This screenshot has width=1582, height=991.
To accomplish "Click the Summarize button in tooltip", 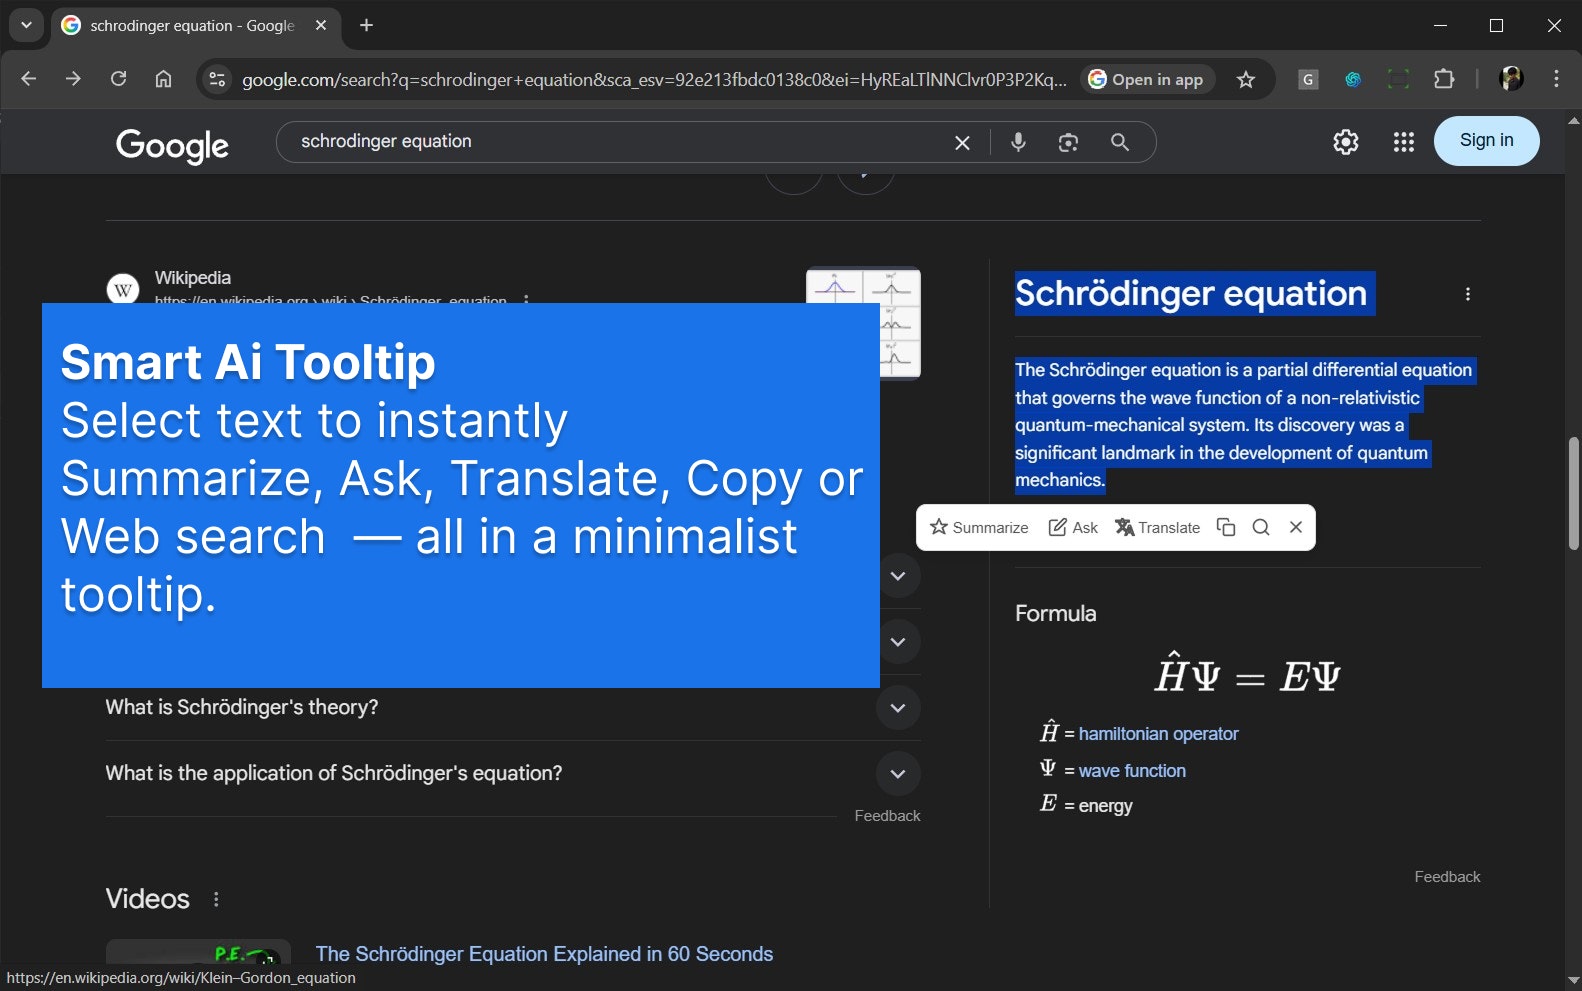I will 979,527.
